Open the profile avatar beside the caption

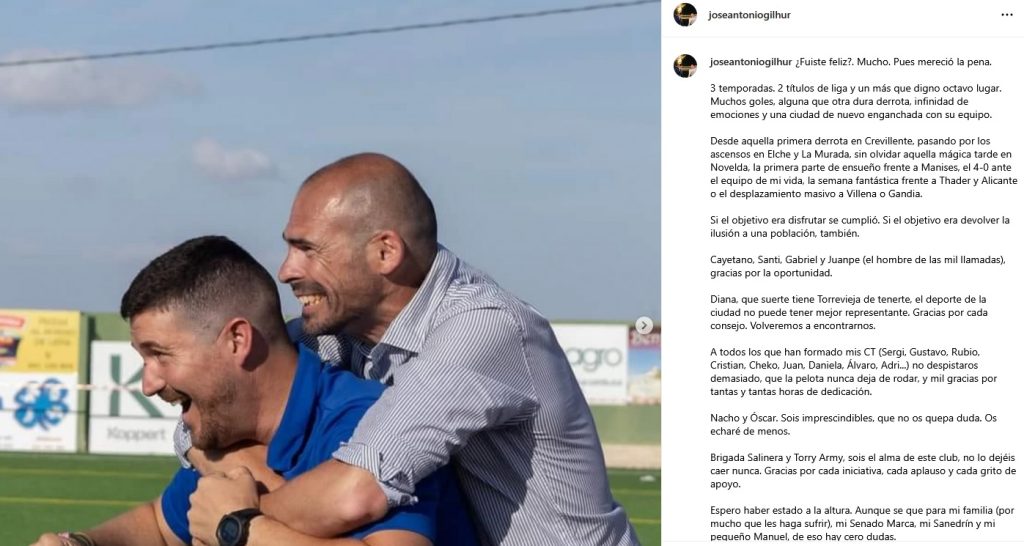(685, 66)
